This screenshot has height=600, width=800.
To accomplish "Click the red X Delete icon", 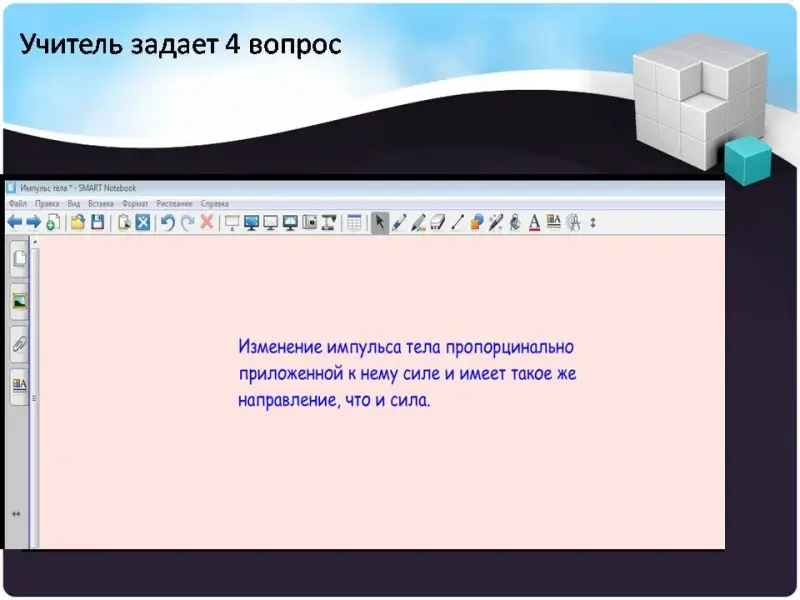I will pos(207,222).
